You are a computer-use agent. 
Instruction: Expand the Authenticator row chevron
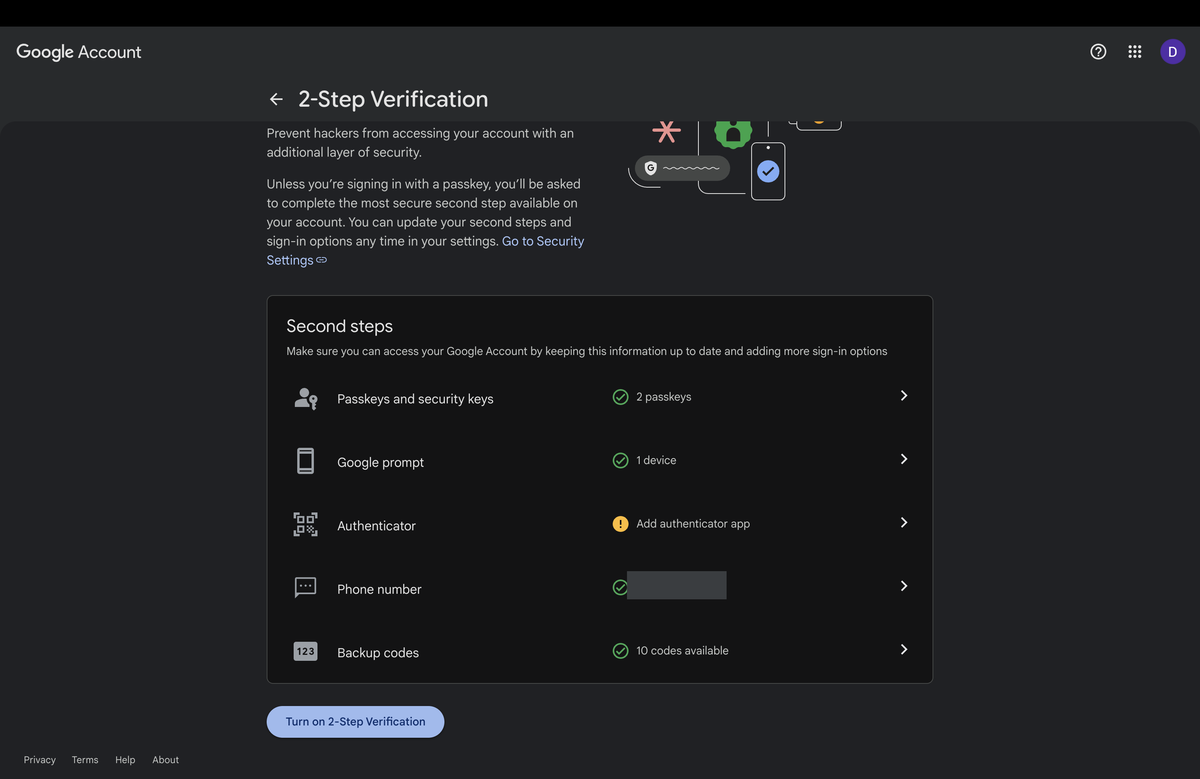[x=903, y=522]
